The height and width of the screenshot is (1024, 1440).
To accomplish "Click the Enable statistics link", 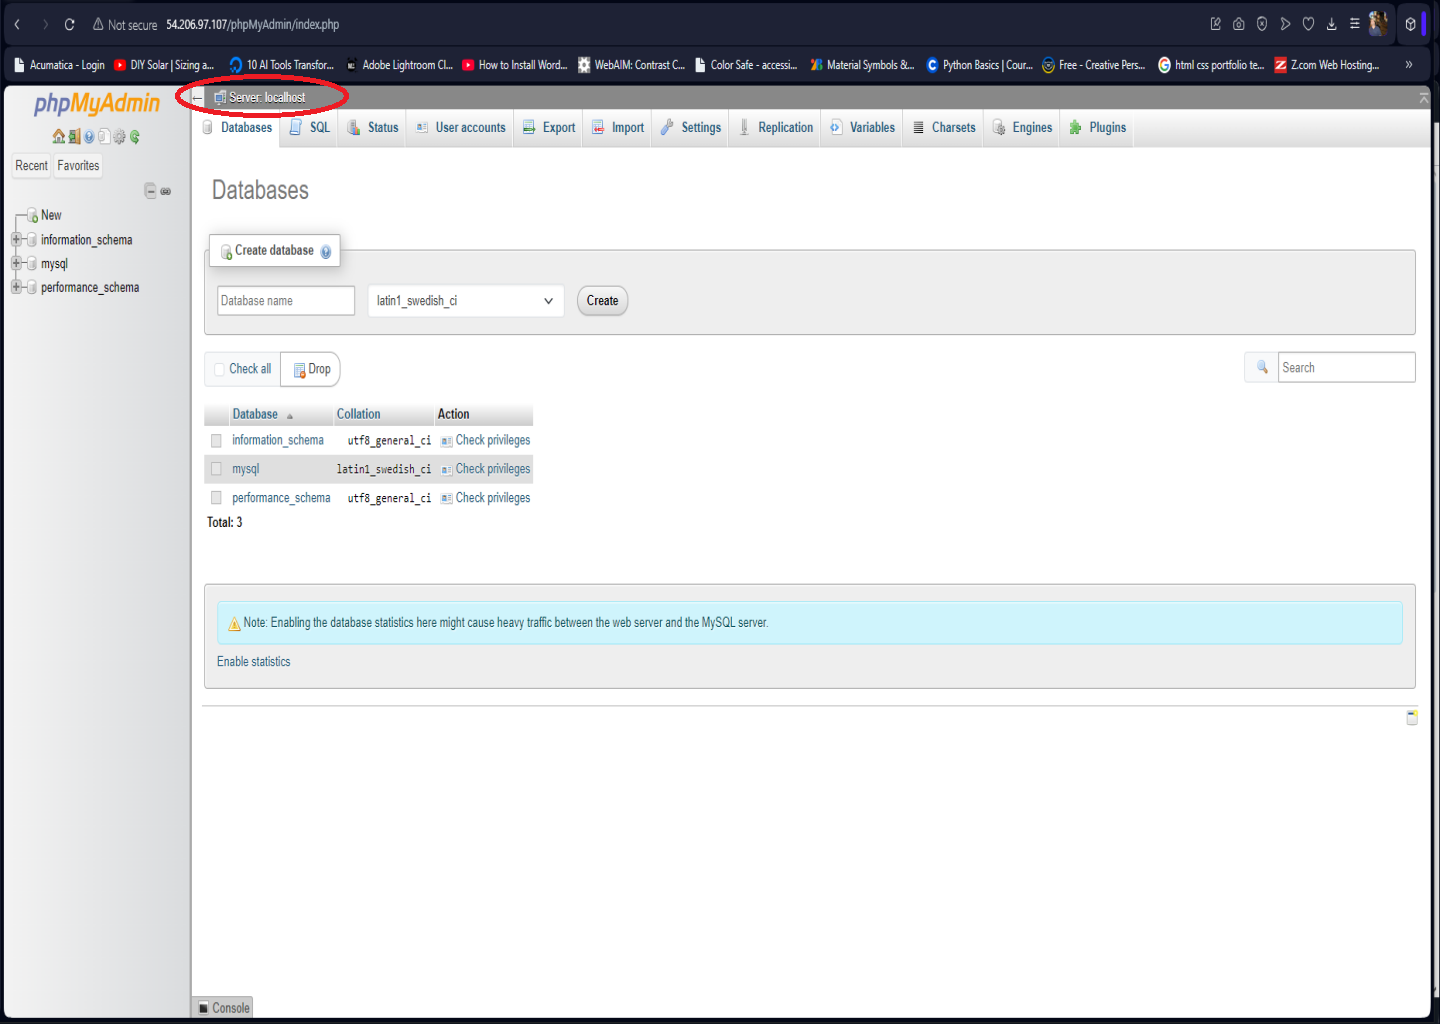I will point(254,662).
